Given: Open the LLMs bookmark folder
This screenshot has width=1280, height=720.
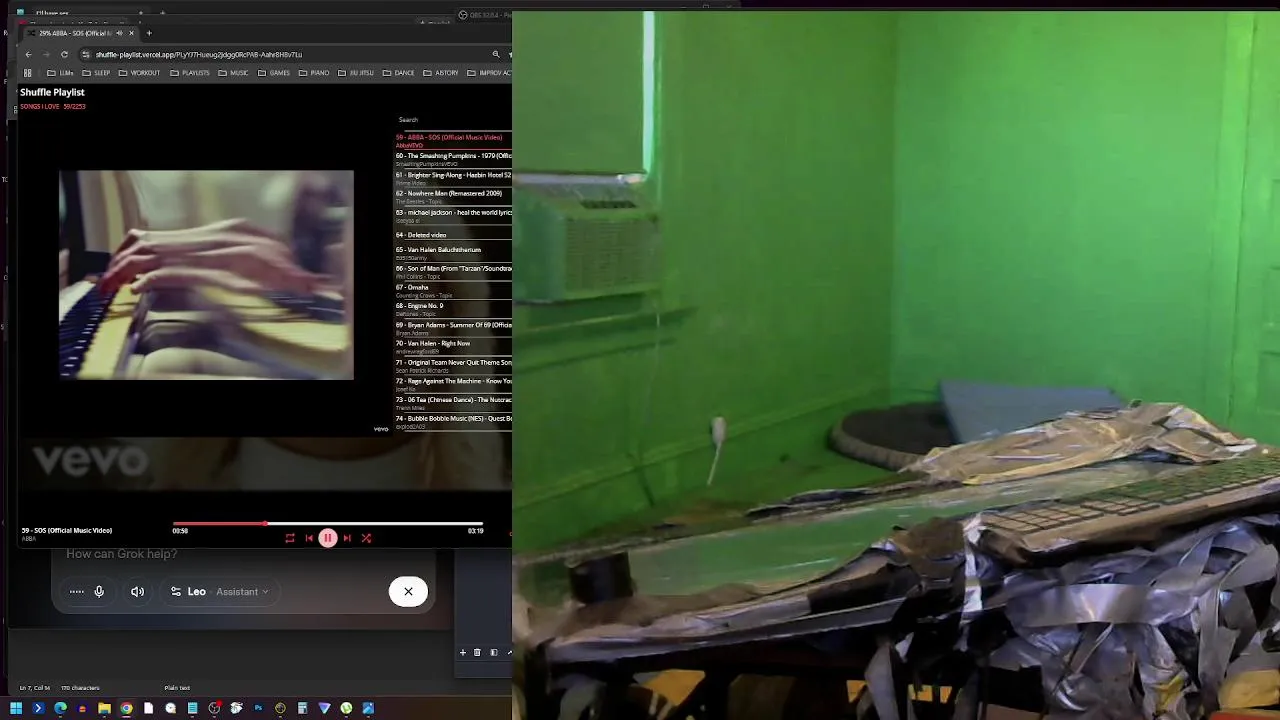Looking at the screenshot, I should tap(60, 73).
